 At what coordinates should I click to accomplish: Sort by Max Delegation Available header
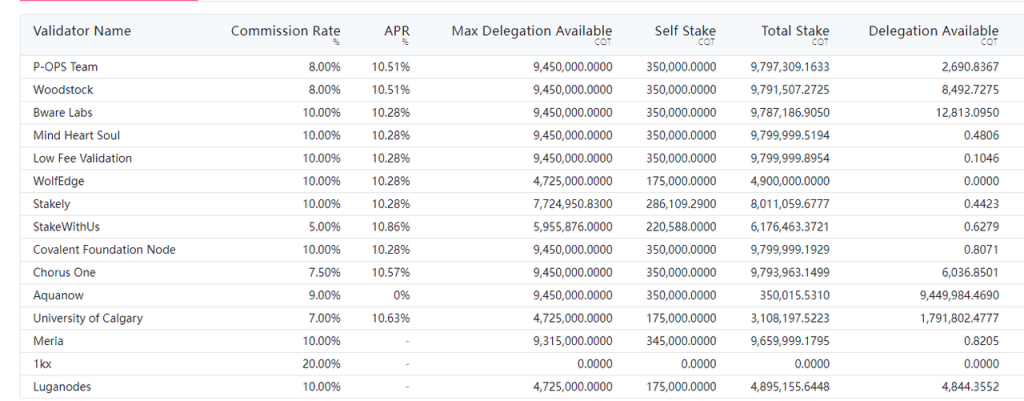click(531, 31)
